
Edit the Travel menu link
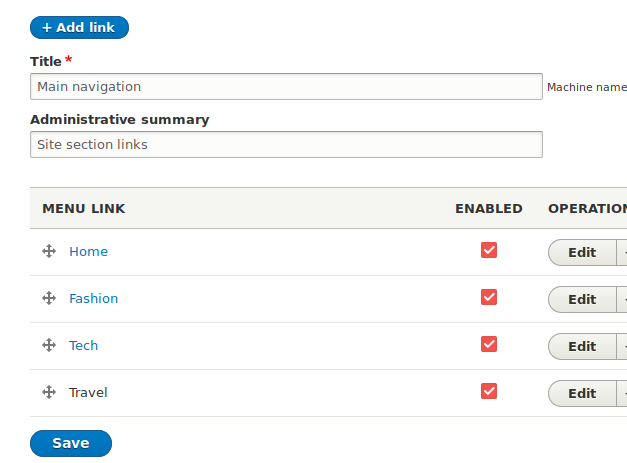click(582, 393)
